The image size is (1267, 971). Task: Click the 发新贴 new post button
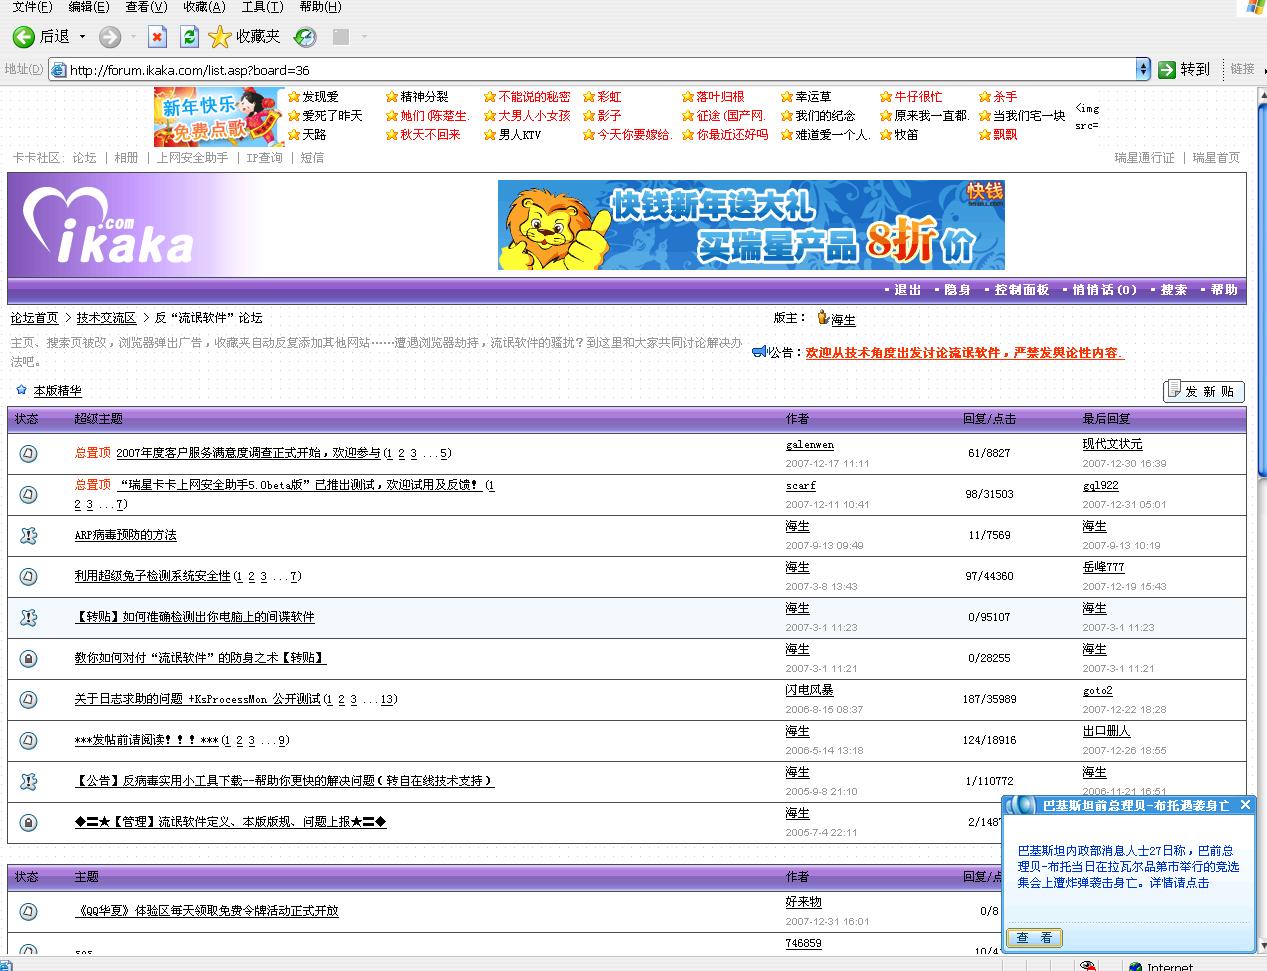point(1203,391)
